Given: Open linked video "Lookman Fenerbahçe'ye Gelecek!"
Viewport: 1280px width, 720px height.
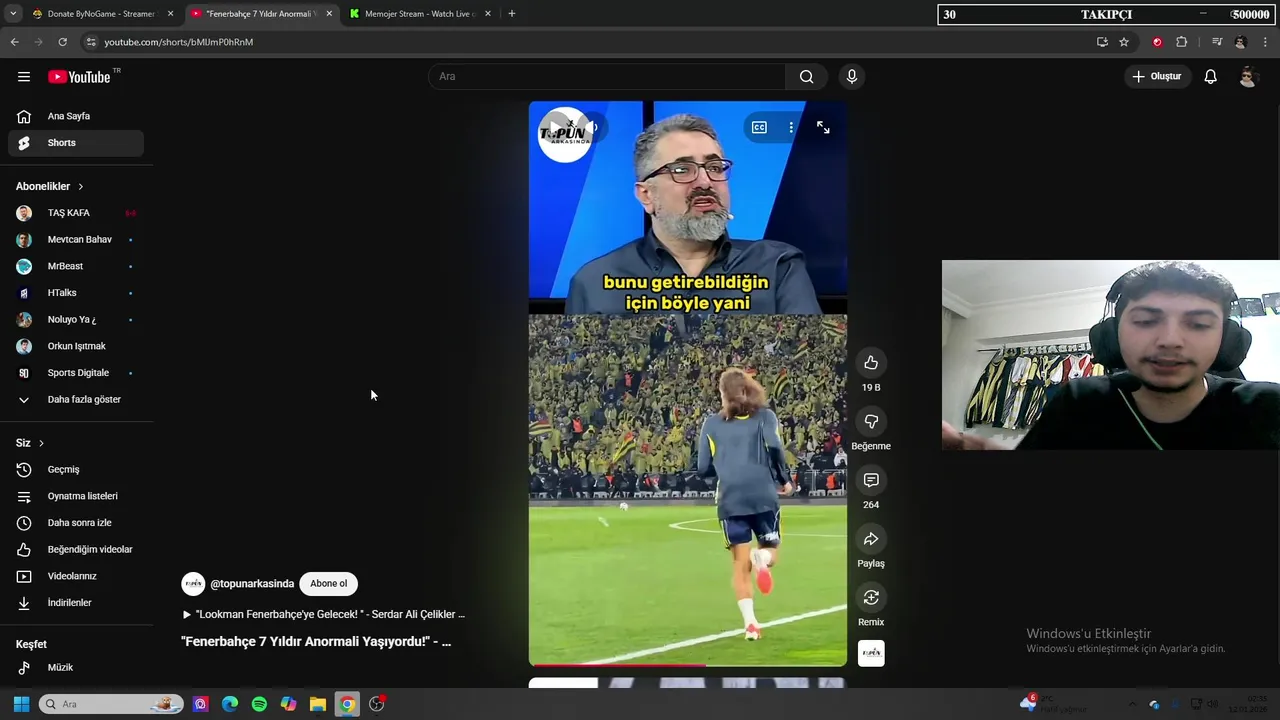Looking at the screenshot, I should (x=323, y=614).
